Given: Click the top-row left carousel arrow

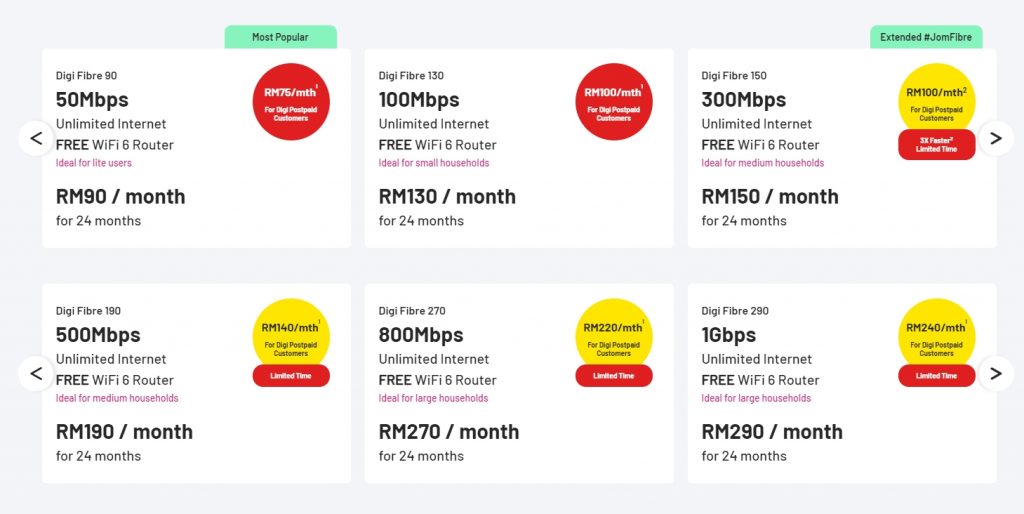Looking at the screenshot, I should [36, 138].
